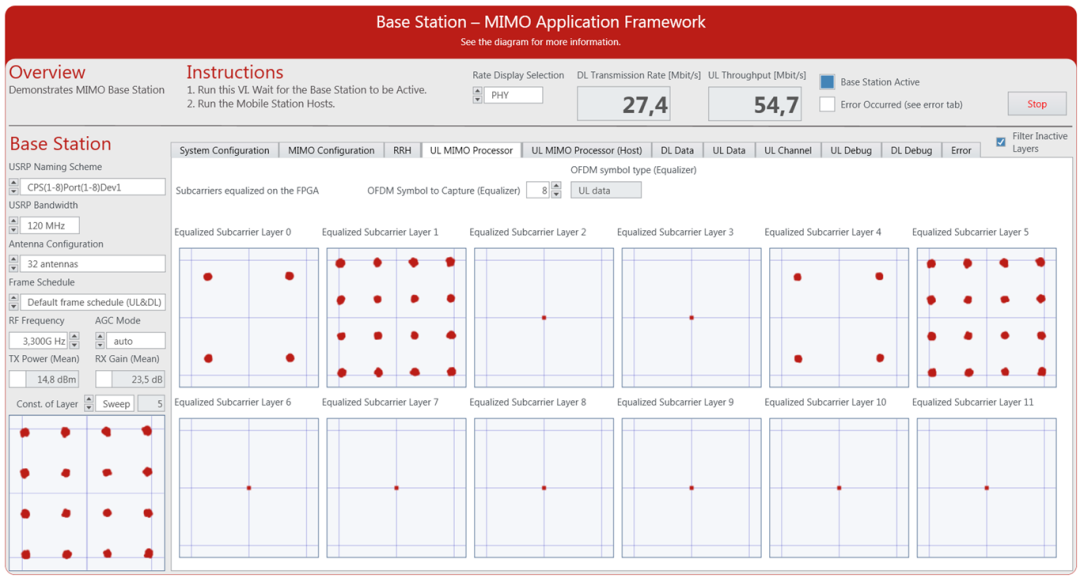Click the RF Frequency value field
This screenshot has width=1080, height=578.
(39, 340)
